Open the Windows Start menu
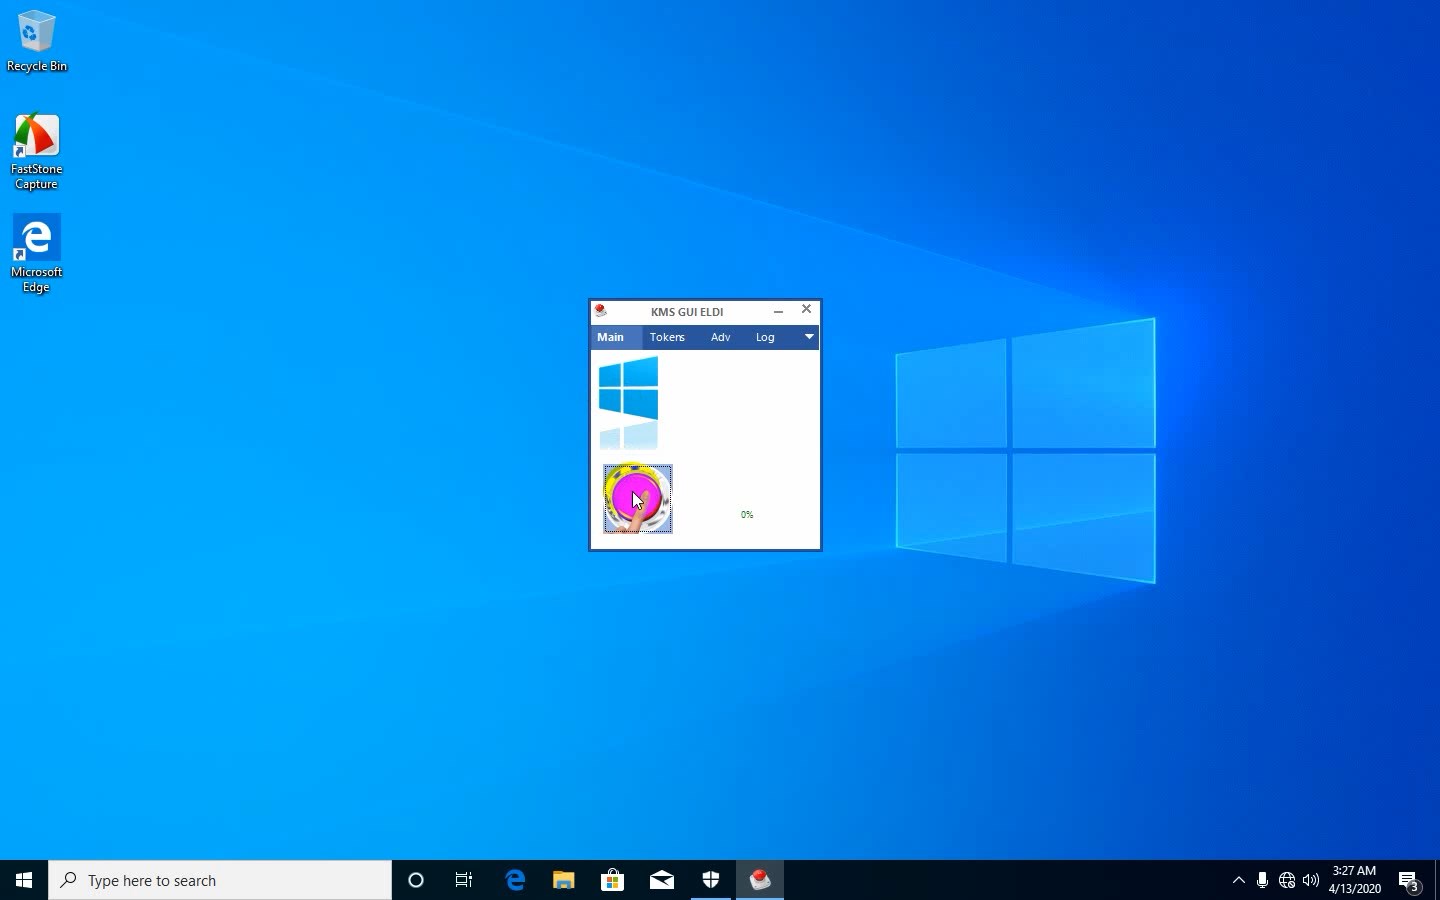The image size is (1440, 900). coord(24,880)
